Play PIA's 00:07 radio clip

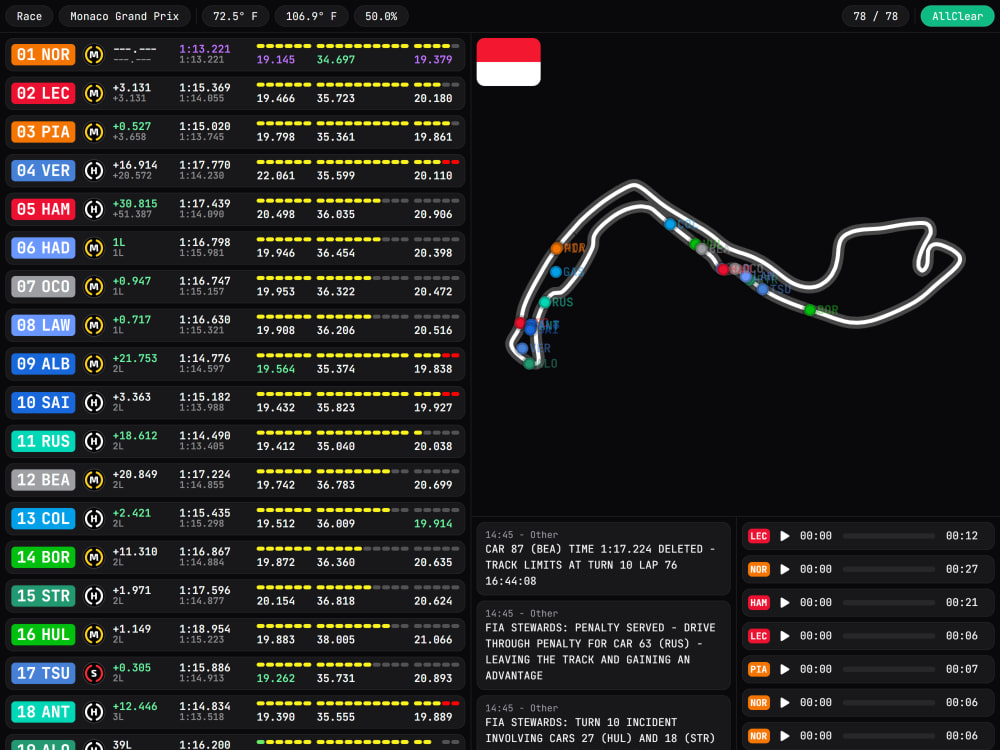tap(785, 669)
